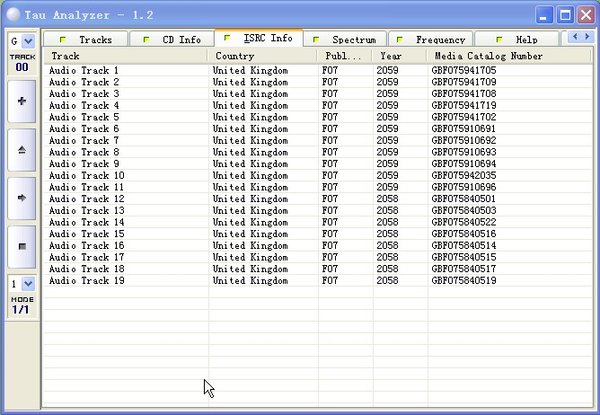The height and width of the screenshot is (415, 600).
Task: Switch to the Tracks tab
Action: pyautogui.click(x=86, y=39)
